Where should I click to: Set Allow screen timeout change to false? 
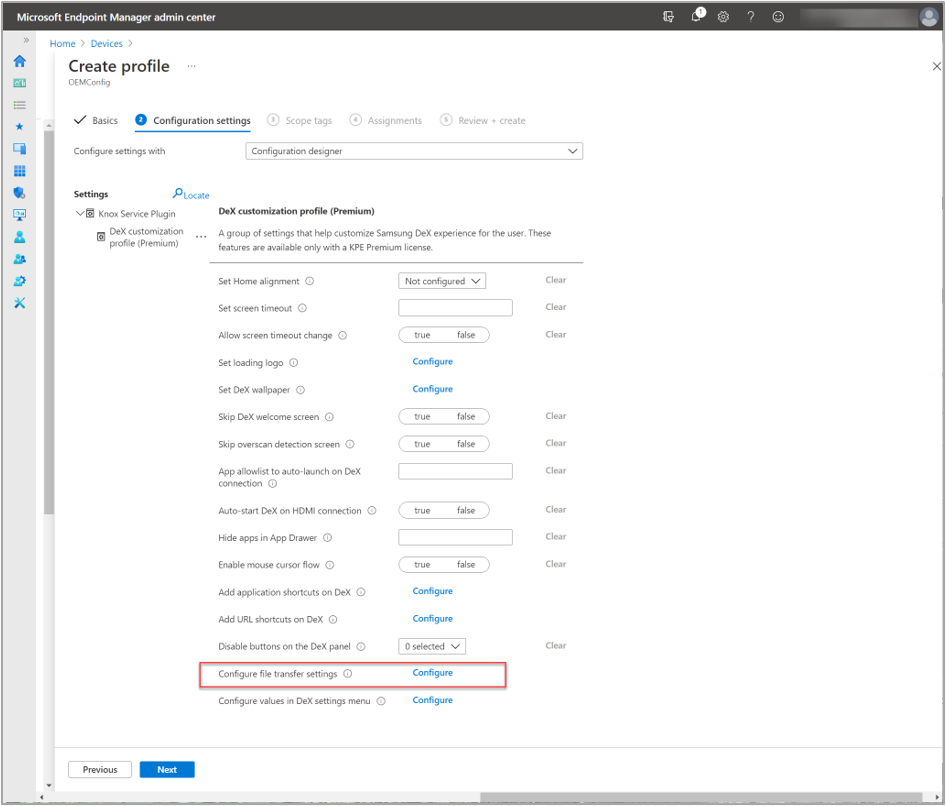466,335
